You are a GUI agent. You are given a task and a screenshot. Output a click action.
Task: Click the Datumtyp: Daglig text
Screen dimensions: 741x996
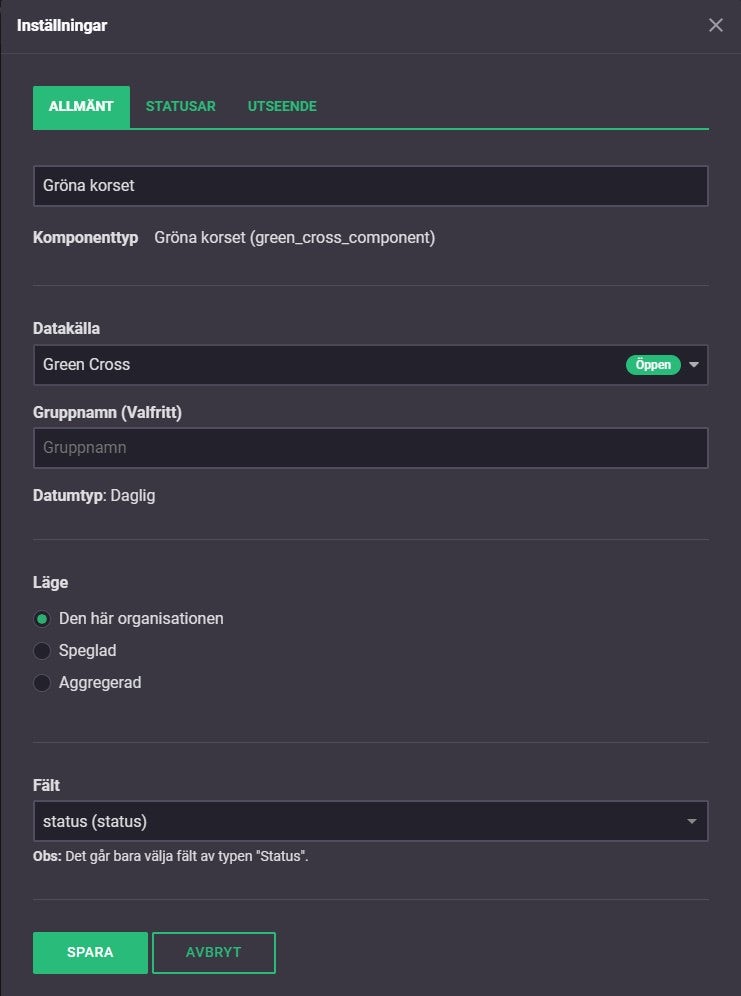coord(94,495)
